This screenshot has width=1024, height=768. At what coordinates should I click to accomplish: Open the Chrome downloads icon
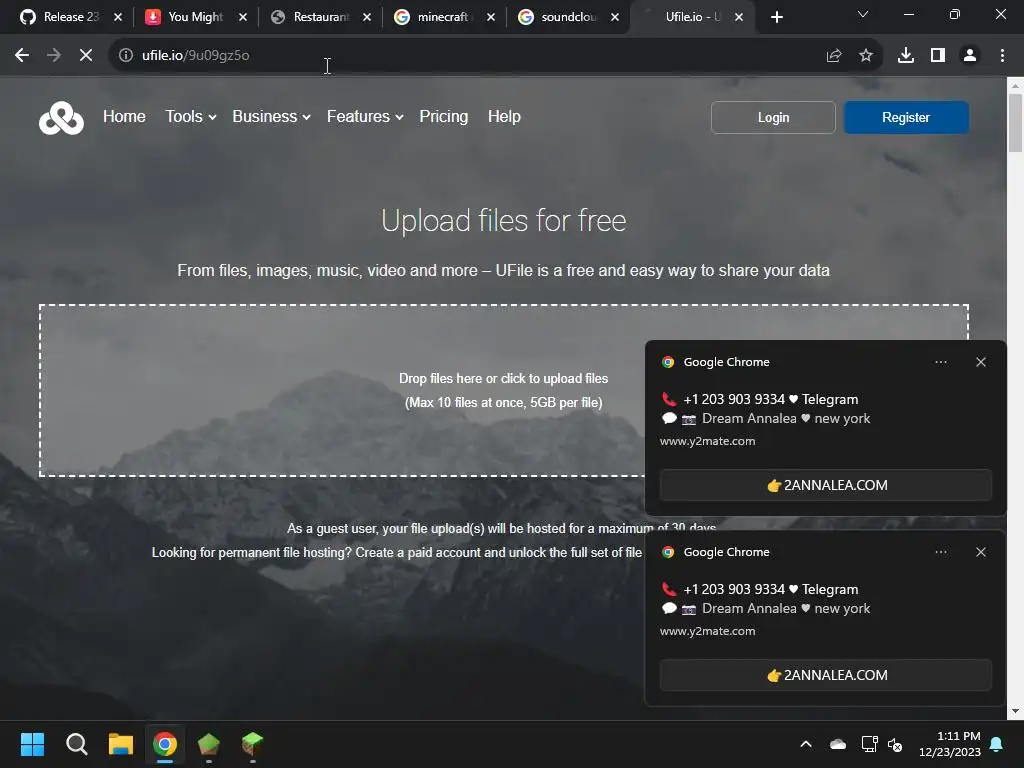(906, 56)
